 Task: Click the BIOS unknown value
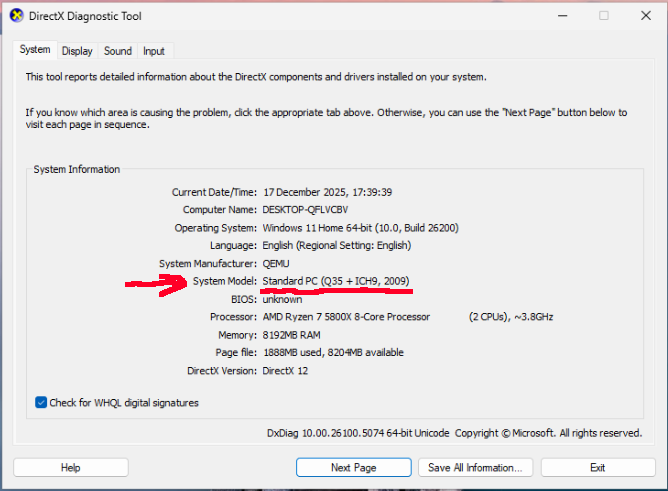282,299
